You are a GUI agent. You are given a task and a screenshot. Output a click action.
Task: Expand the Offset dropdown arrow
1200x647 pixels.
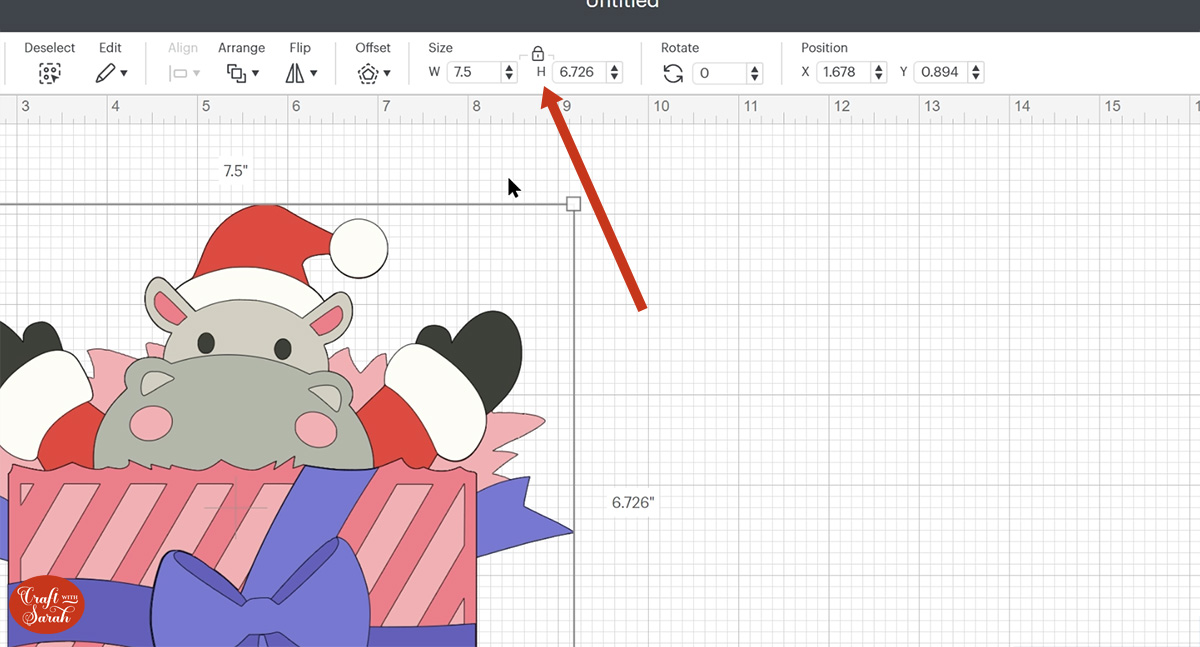click(387, 73)
